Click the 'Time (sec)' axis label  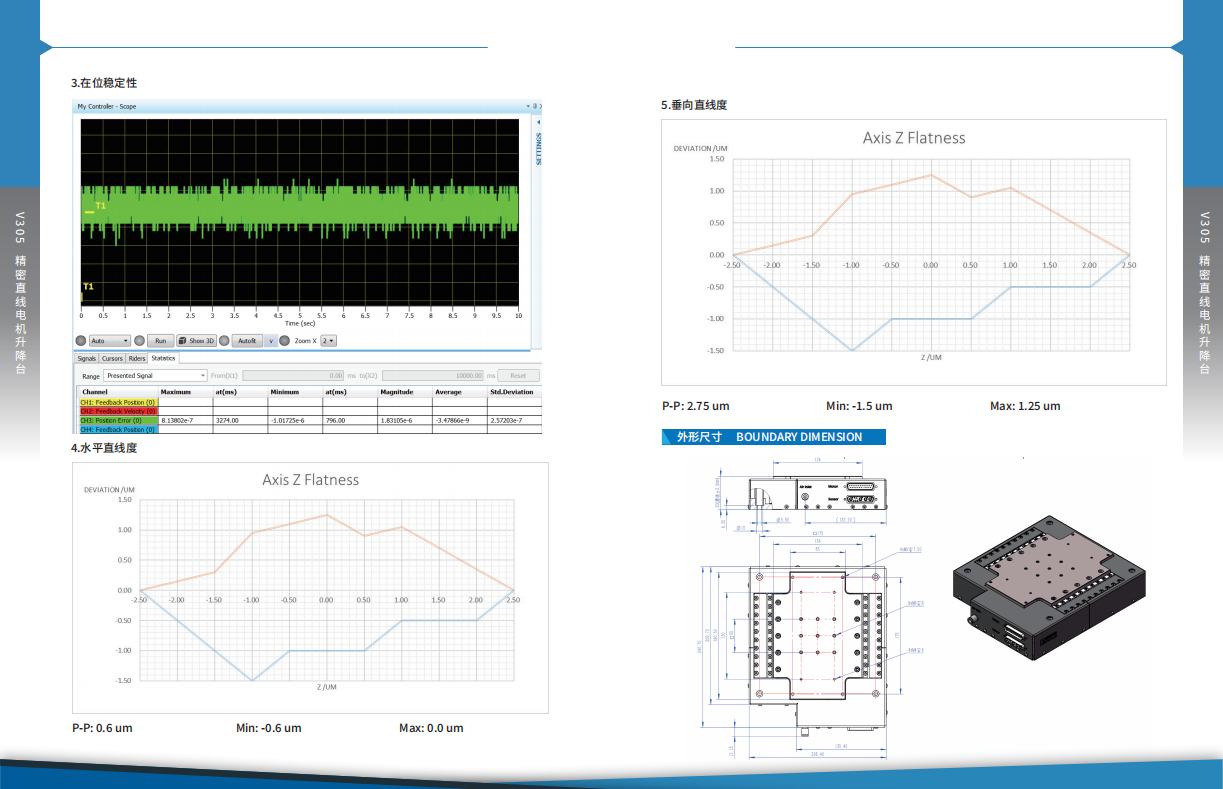[x=300, y=323]
